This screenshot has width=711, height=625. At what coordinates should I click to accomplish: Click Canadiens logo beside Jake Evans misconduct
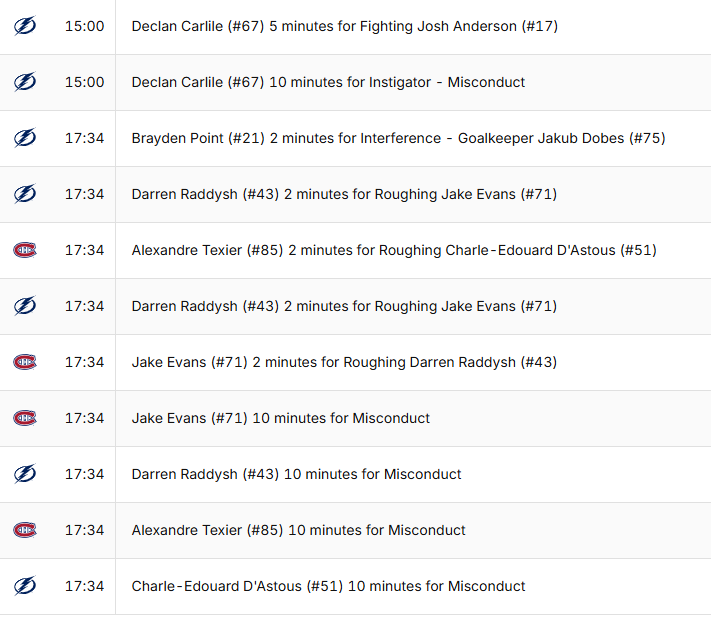[x=25, y=418]
